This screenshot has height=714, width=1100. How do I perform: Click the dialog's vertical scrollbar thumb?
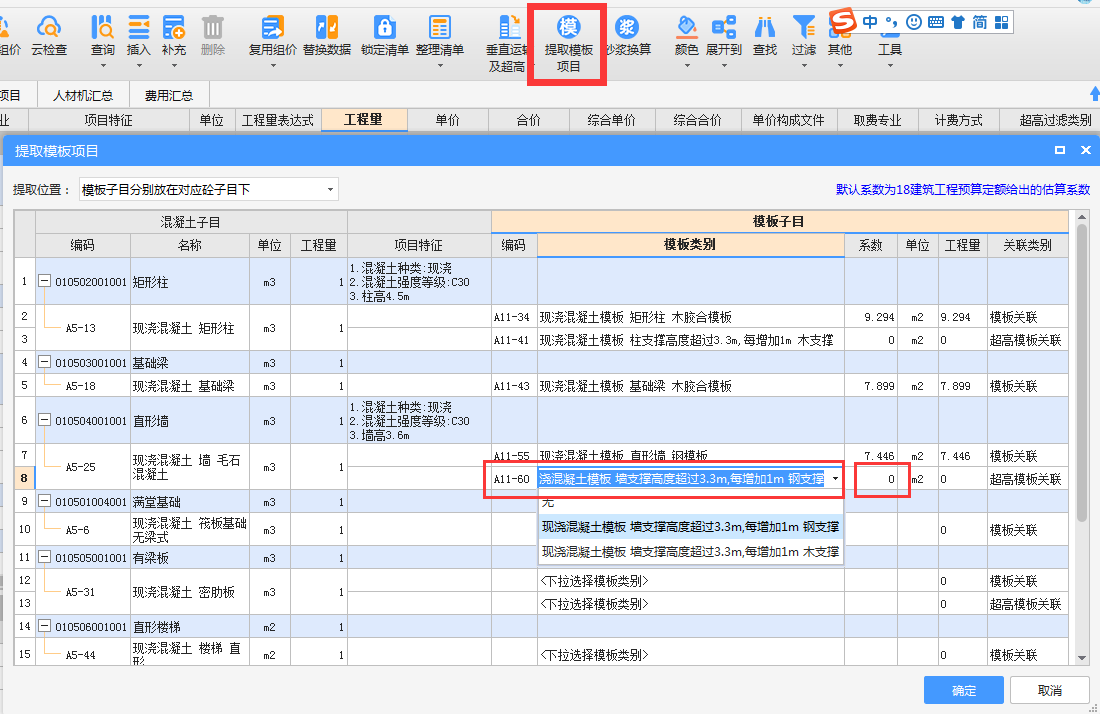point(1081,372)
